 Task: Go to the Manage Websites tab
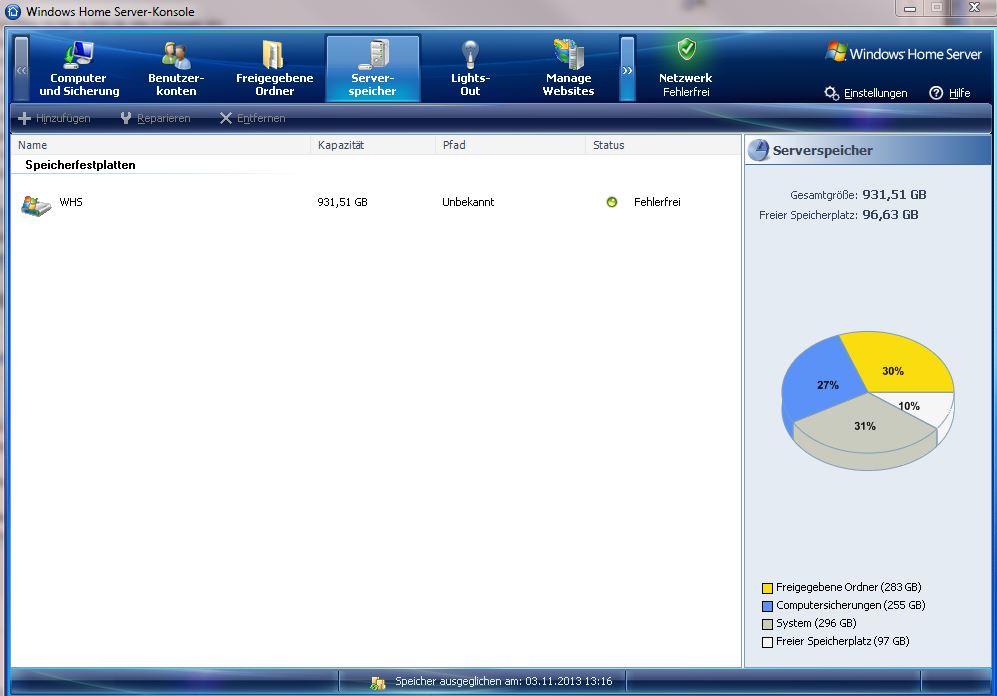point(568,68)
